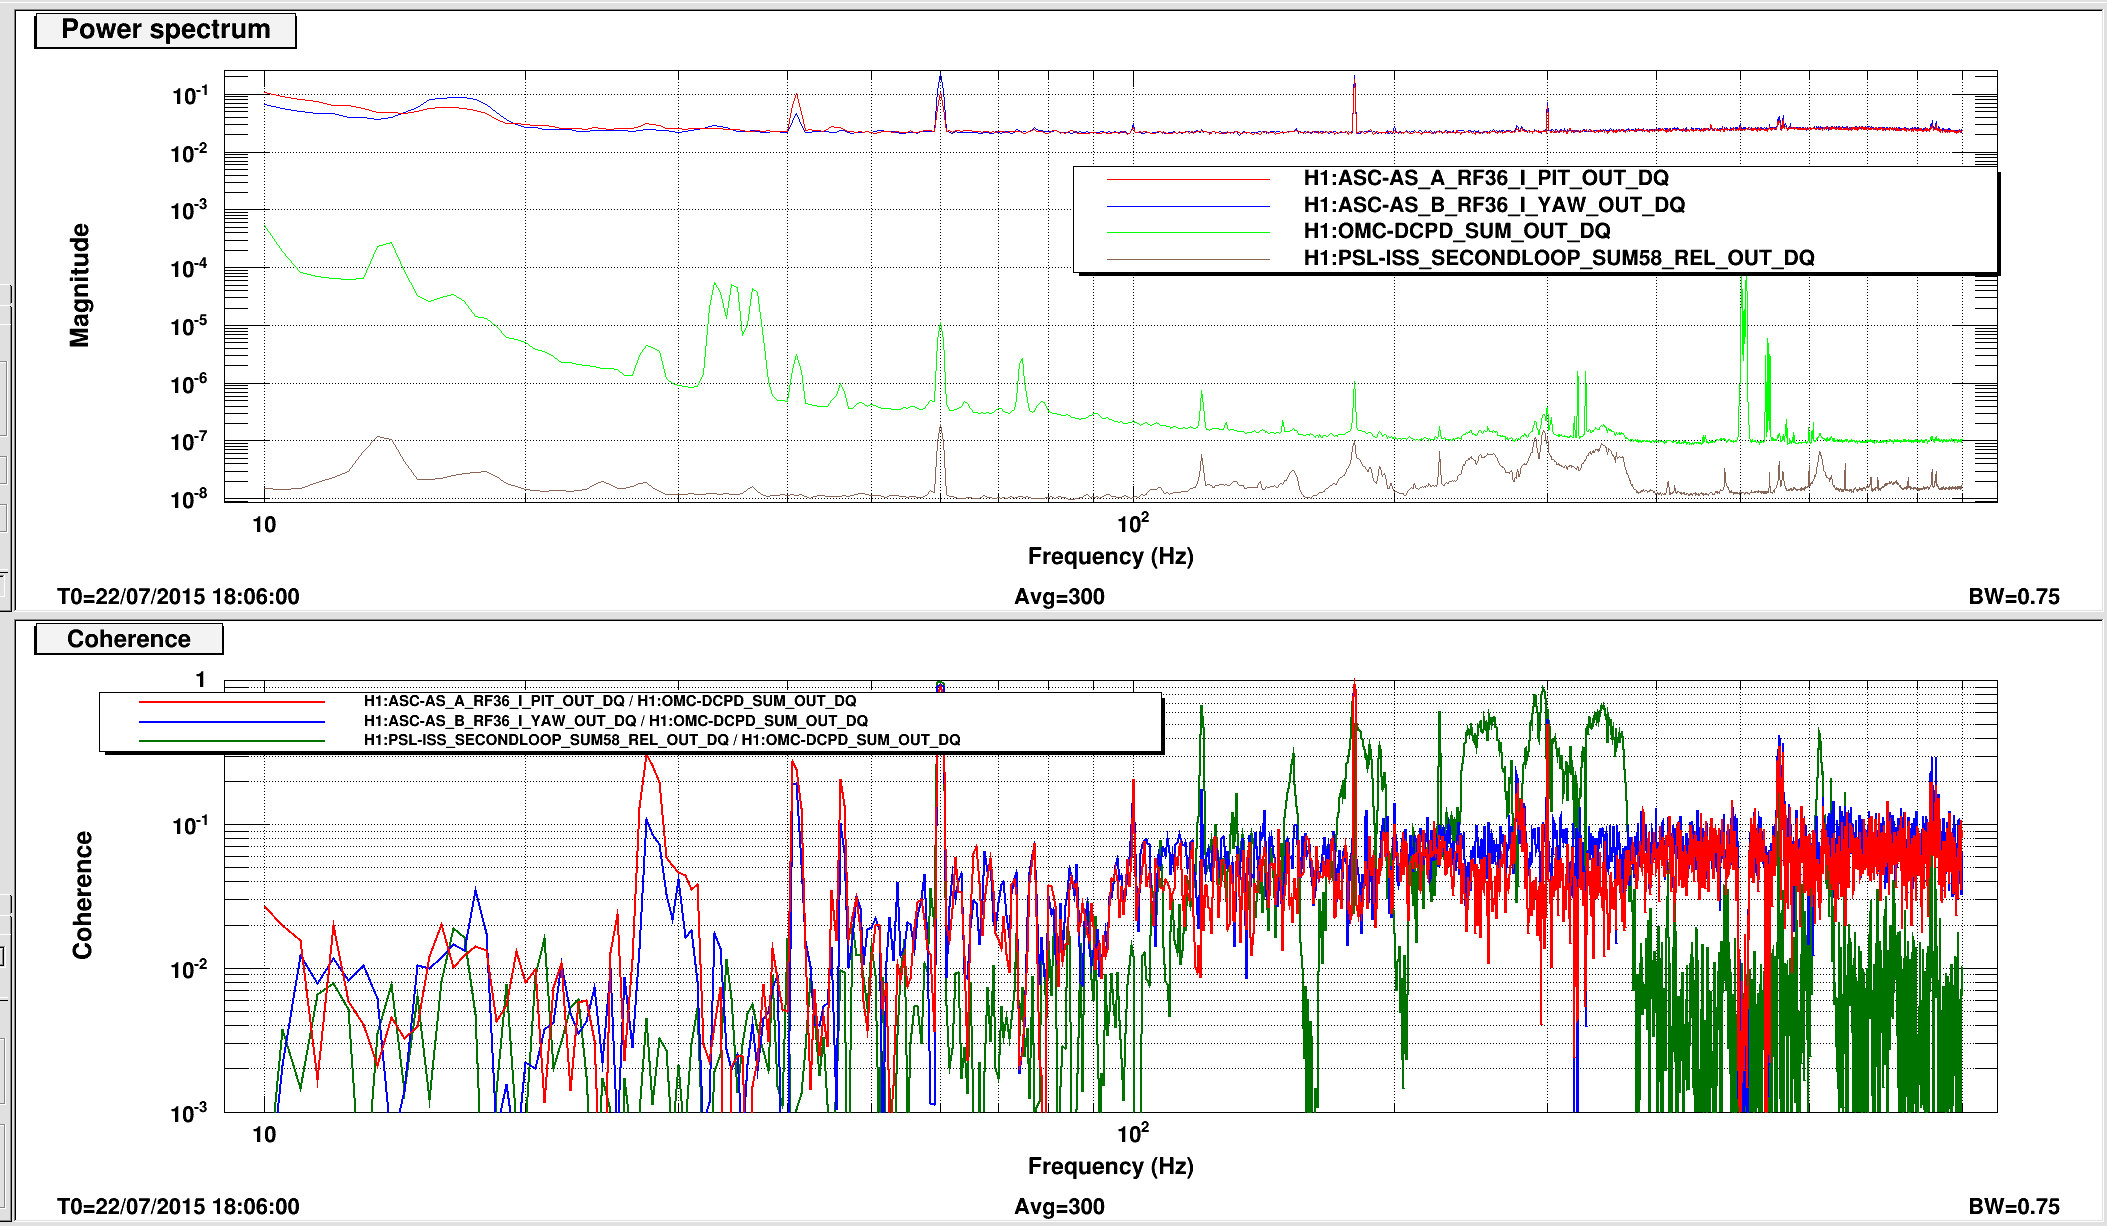This screenshot has width=2107, height=1226.
Task: Click the blue line sample in Coherence legend
Action: [232, 722]
